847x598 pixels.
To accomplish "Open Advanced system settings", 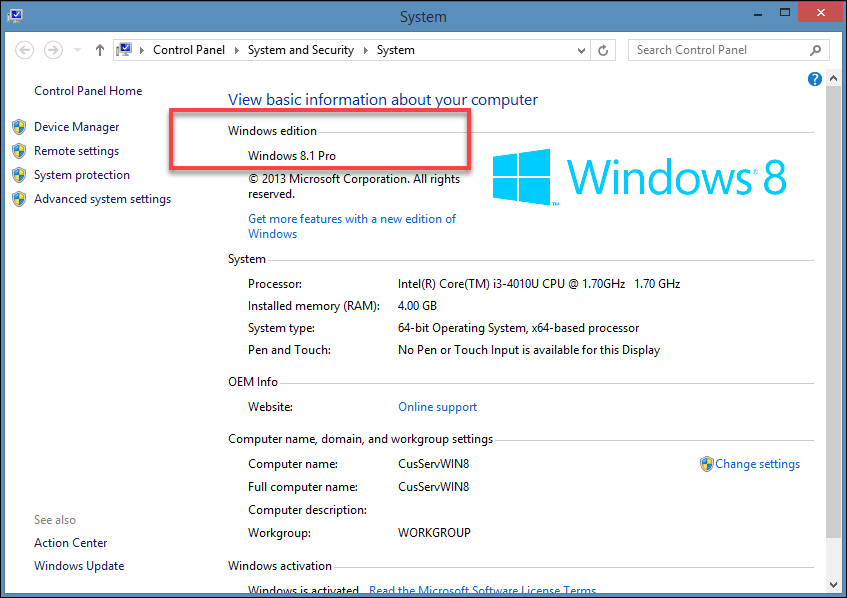I will point(102,199).
